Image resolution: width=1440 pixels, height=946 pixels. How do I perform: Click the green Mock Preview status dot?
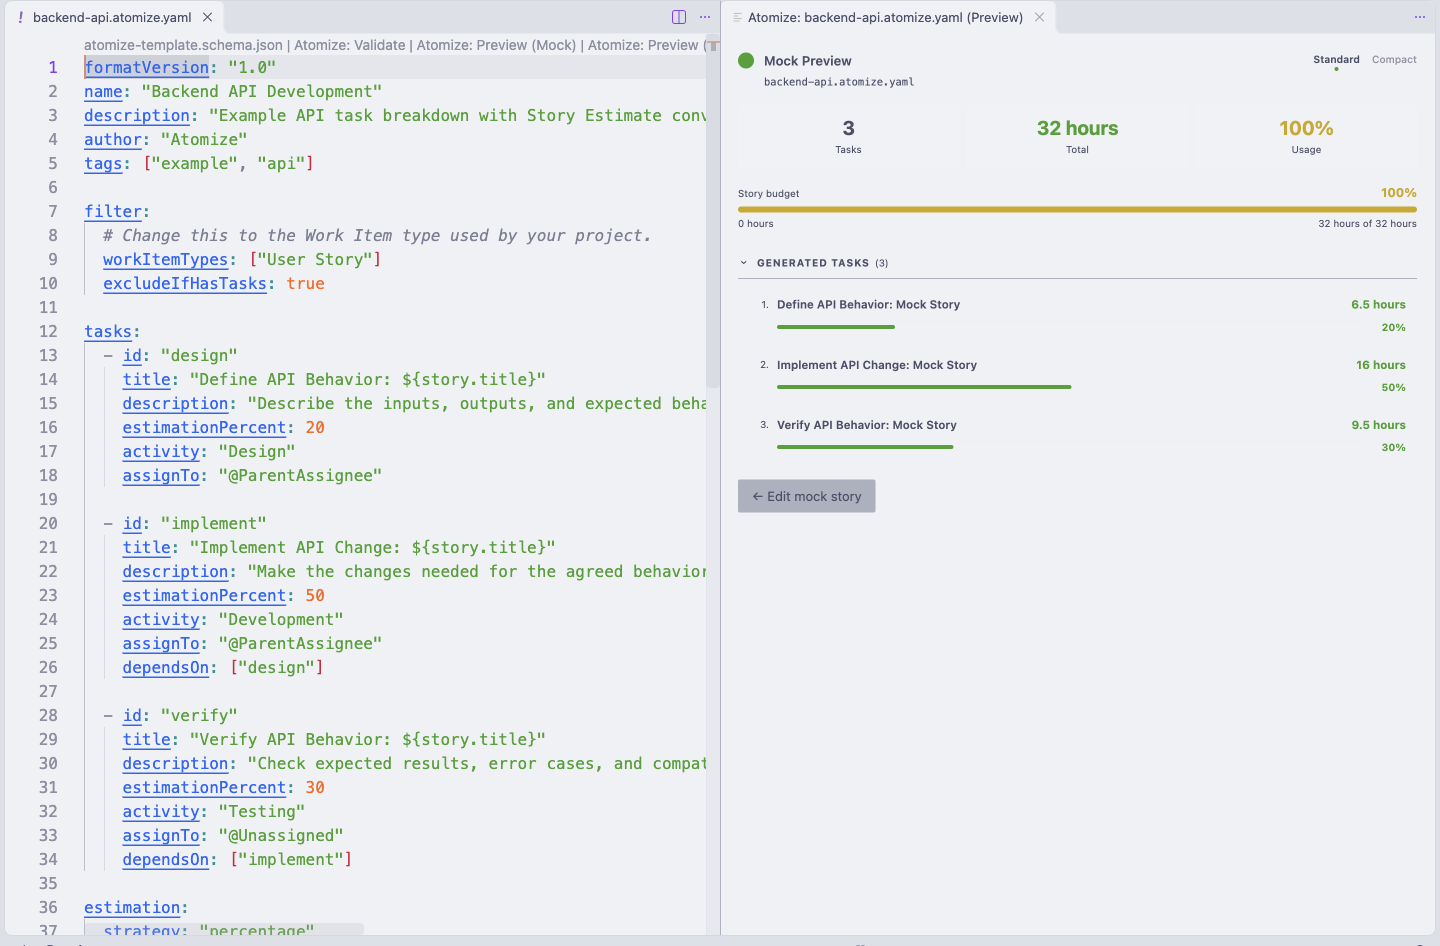pos(746,60)
